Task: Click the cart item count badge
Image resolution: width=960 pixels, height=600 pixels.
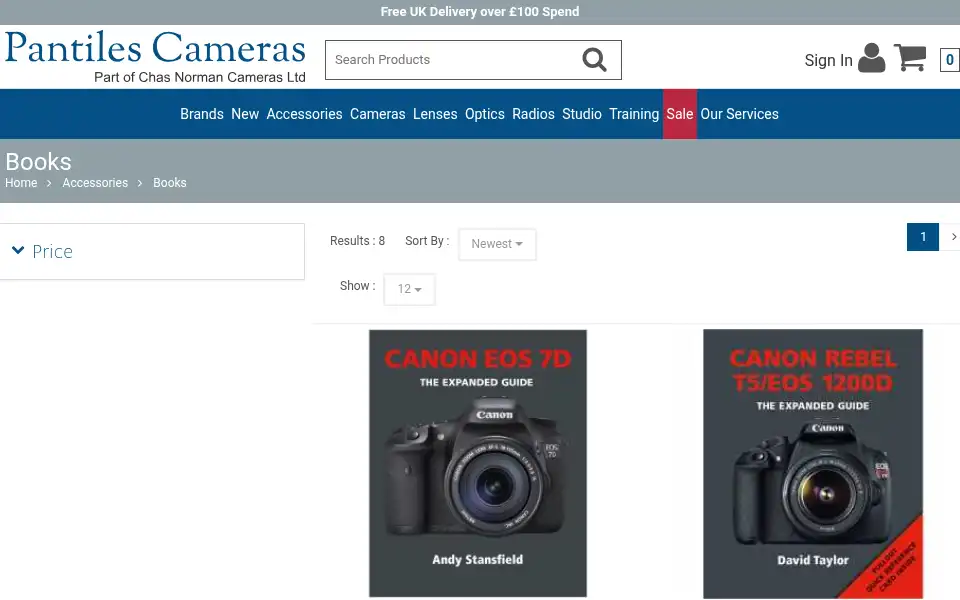Action: 950,60
